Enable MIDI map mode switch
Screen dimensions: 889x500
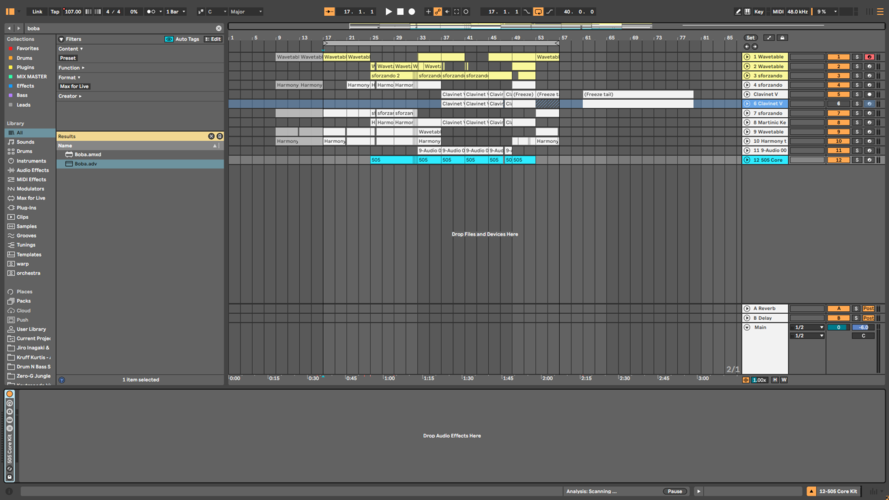coord(776,11)
